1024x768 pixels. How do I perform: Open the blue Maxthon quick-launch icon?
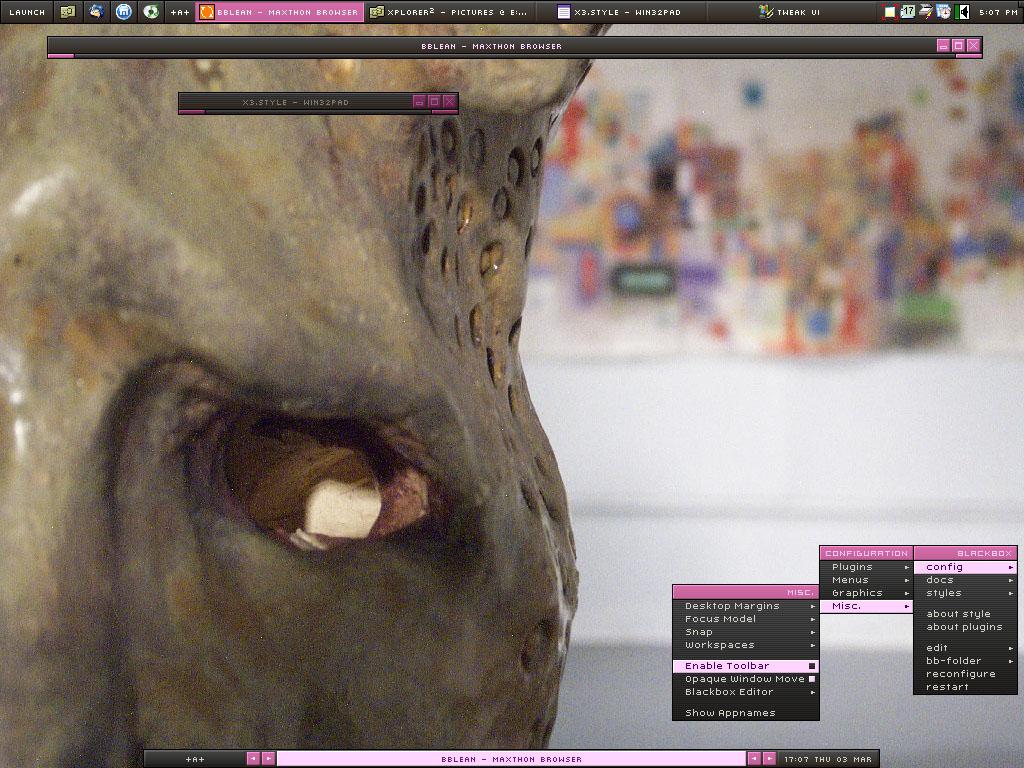123,12
